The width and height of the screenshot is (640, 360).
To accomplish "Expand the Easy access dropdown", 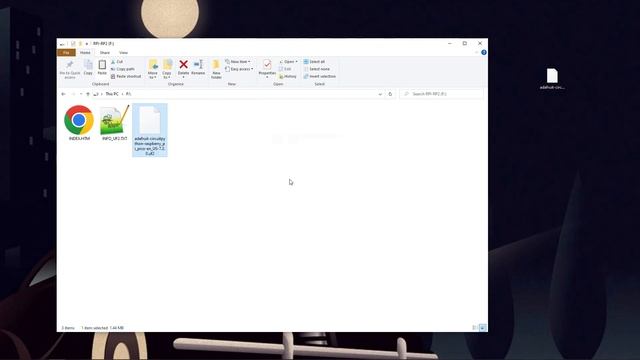I will 239,69.
